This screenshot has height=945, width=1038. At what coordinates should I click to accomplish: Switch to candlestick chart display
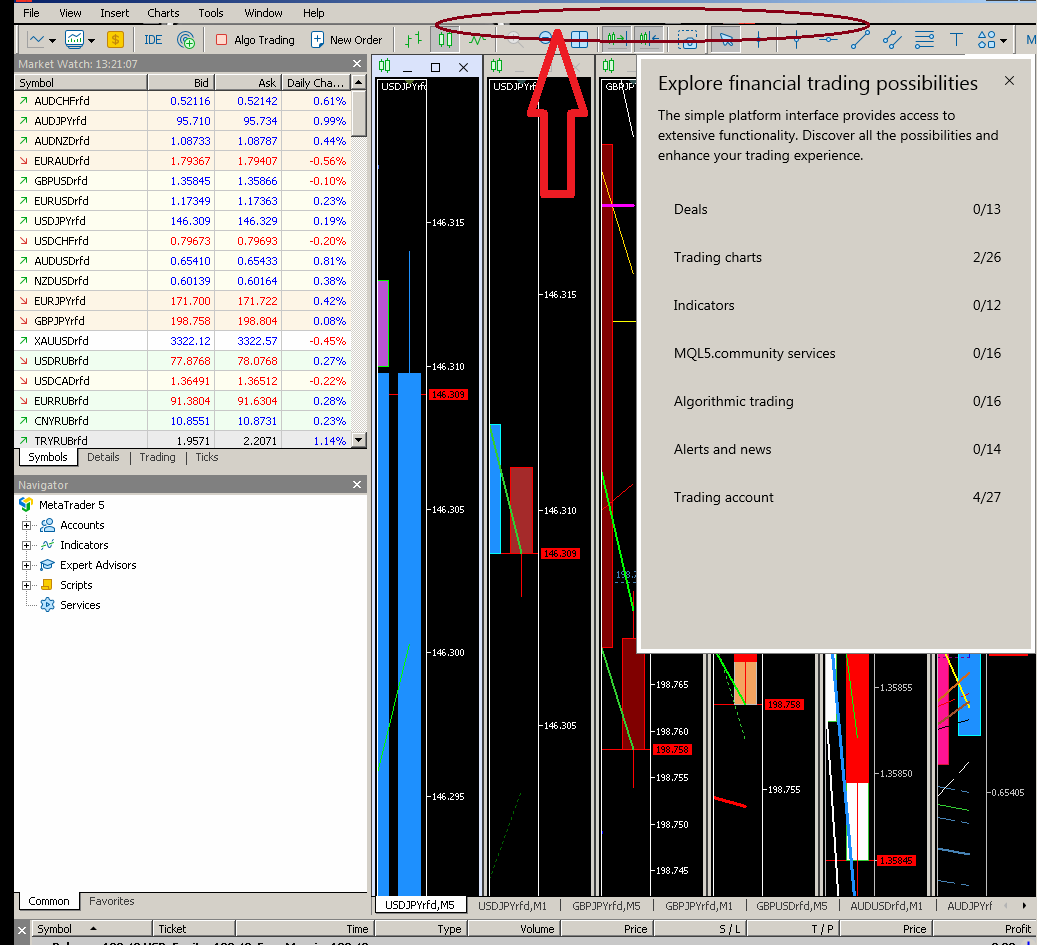[445, 40]
